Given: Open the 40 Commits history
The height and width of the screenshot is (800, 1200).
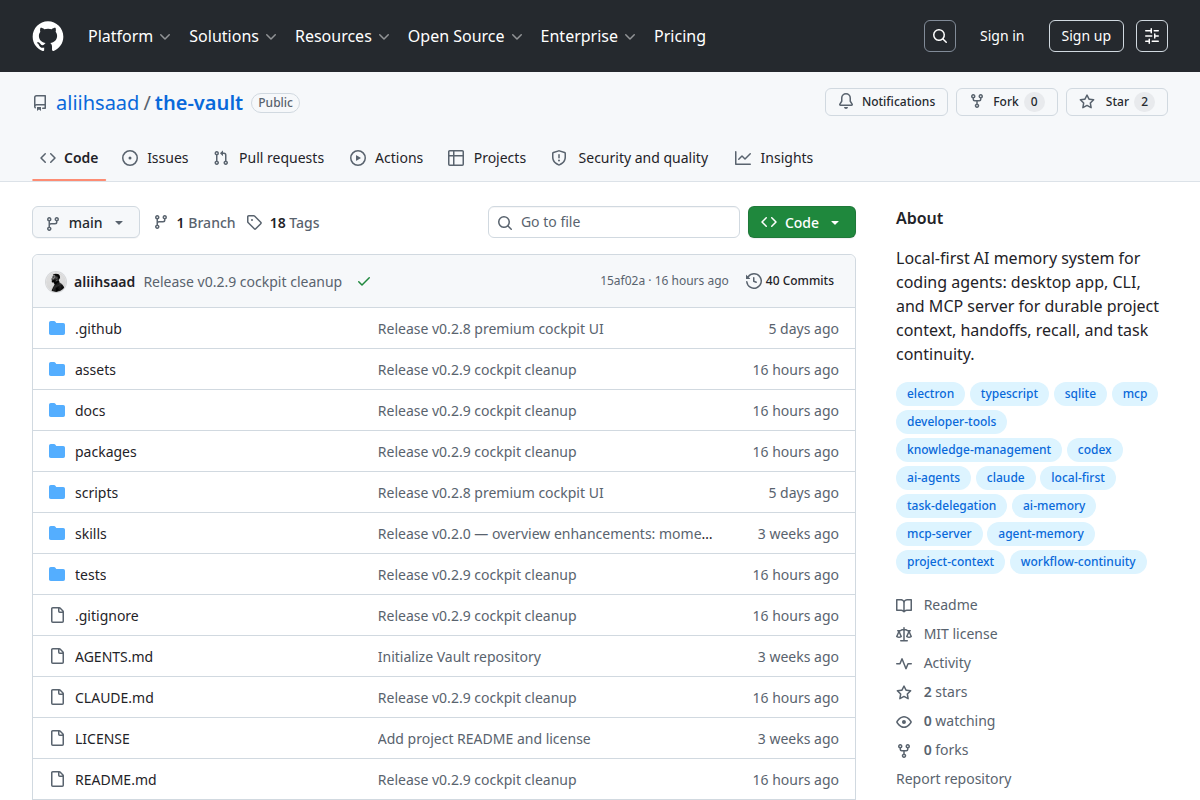Looking at the screenshot, I should point(790,281).
